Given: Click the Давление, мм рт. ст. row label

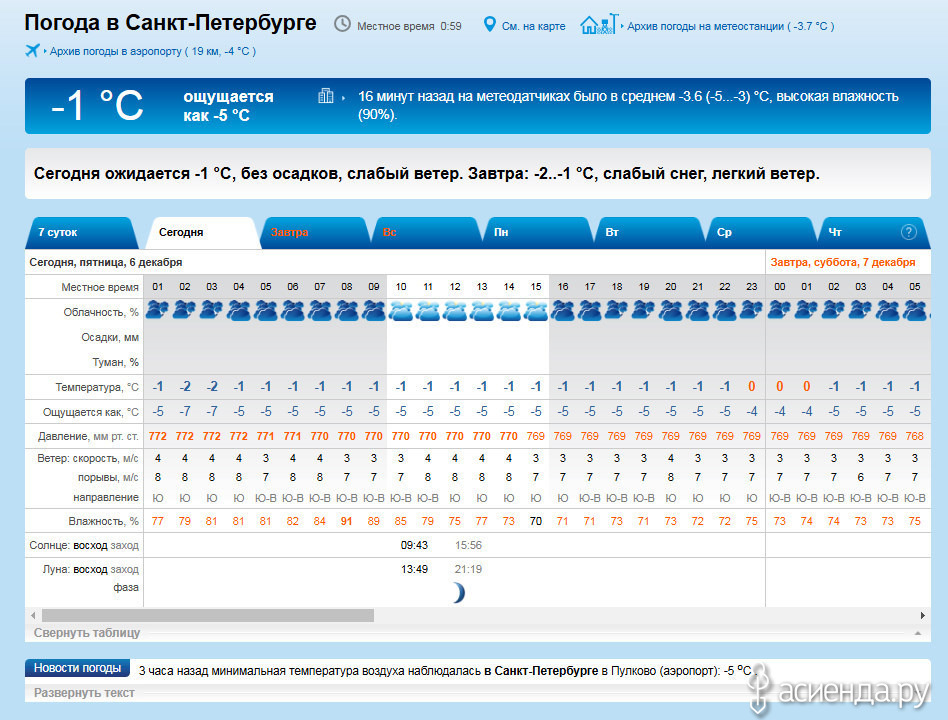Looking at the screenshot, I should coord(88,436).
